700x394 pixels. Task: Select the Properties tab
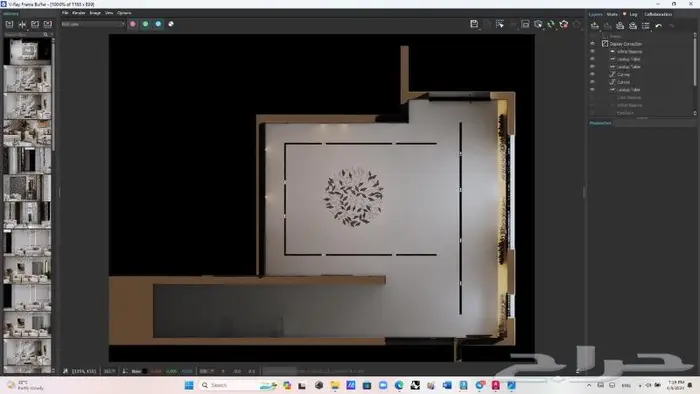pos(600,123)
